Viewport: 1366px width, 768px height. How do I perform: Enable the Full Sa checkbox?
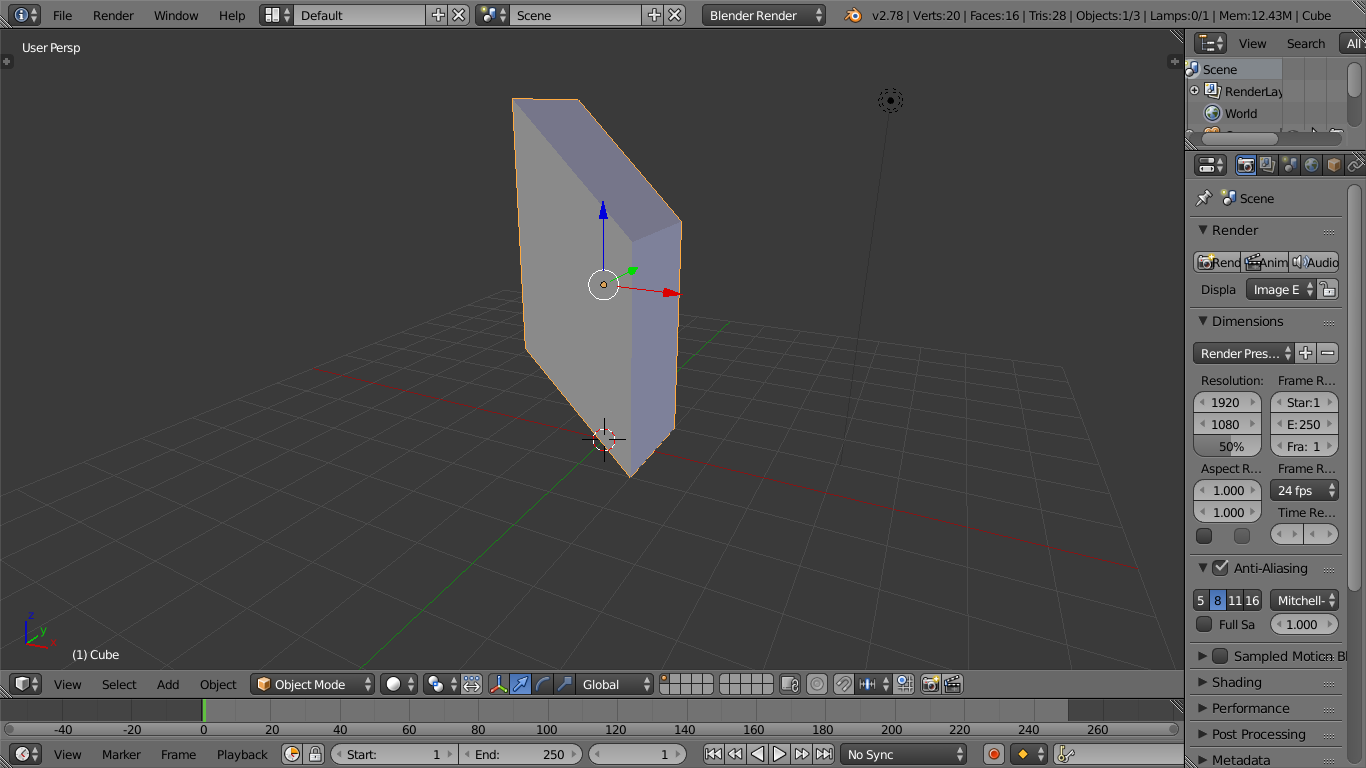[x=1202, y=624]
